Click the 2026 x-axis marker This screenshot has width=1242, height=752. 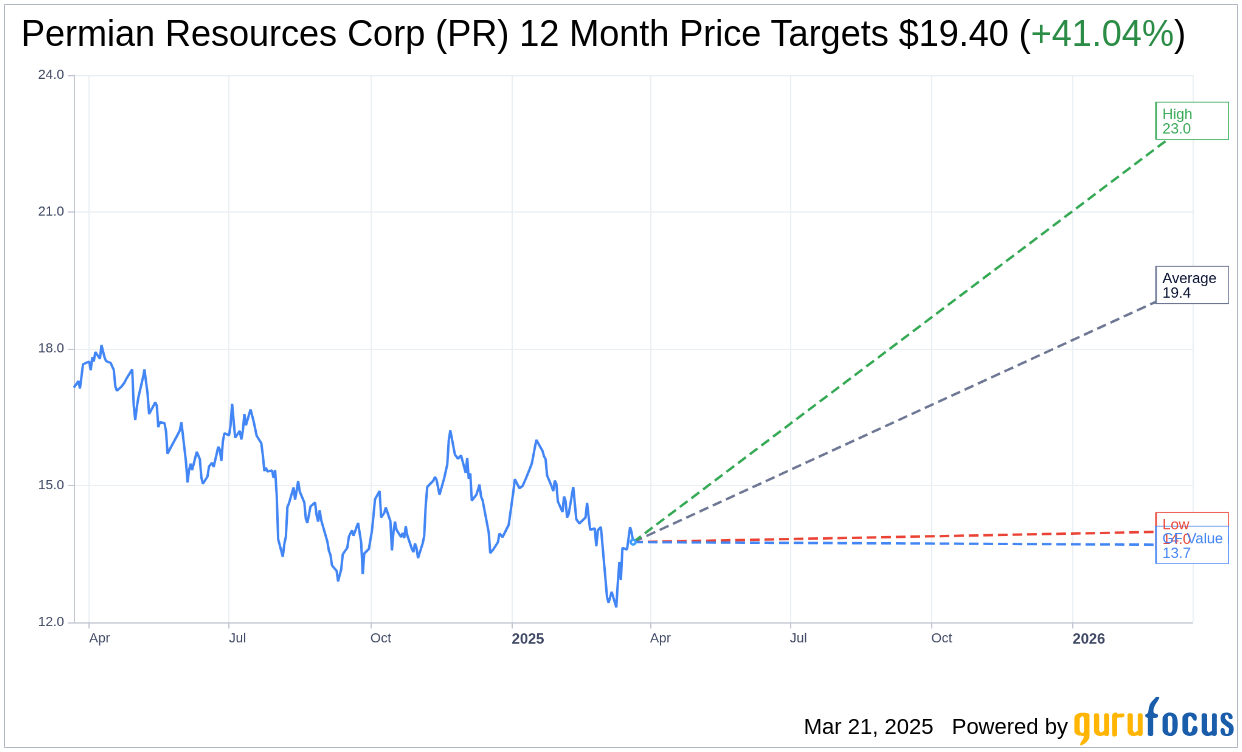[x=1089, y=638]
